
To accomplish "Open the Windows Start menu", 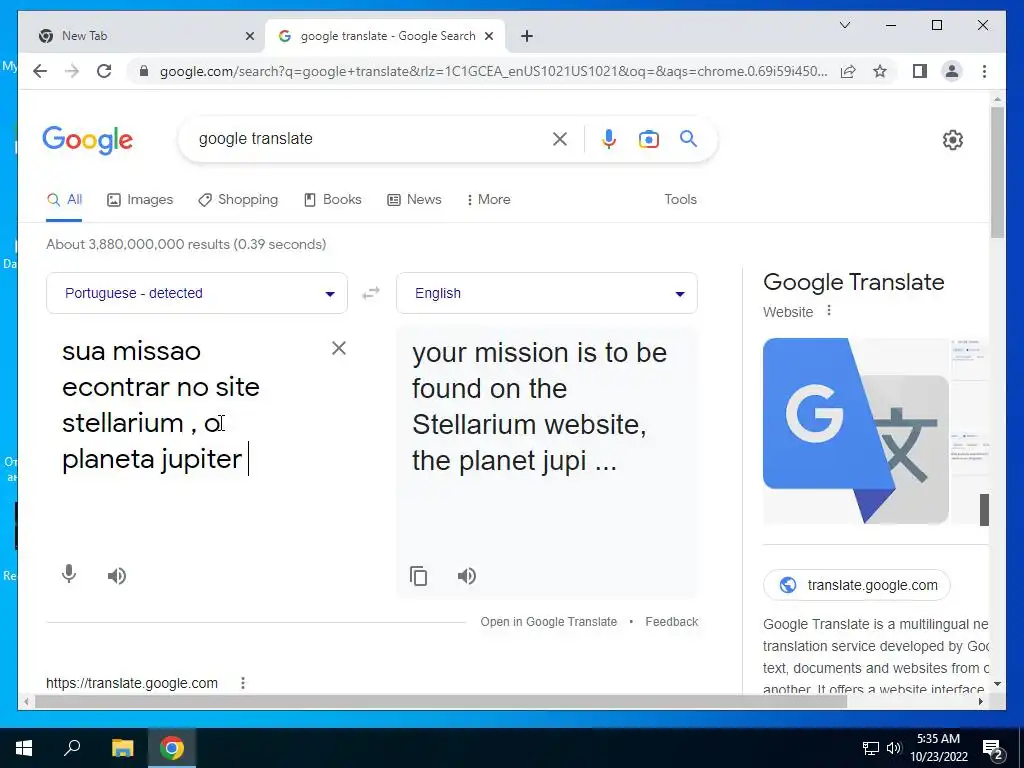I will [24, 748].
